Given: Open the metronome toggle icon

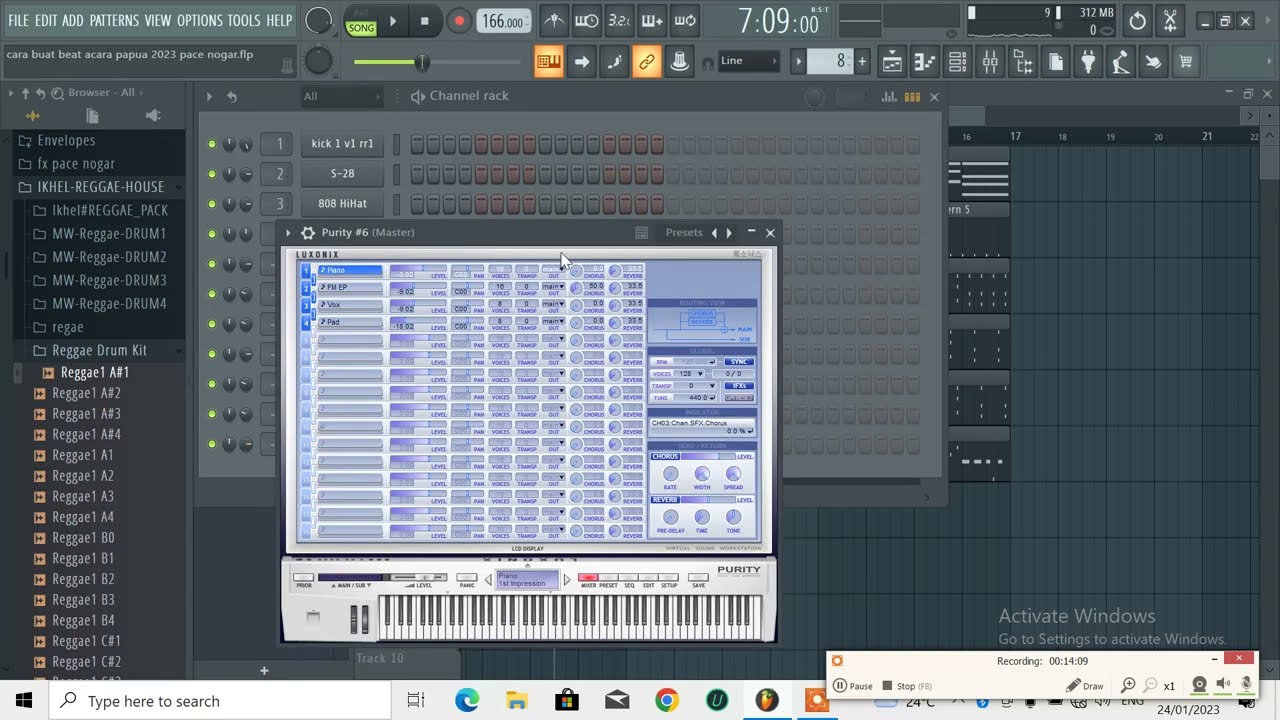Looking at the screenshot, I should point(553,21).
